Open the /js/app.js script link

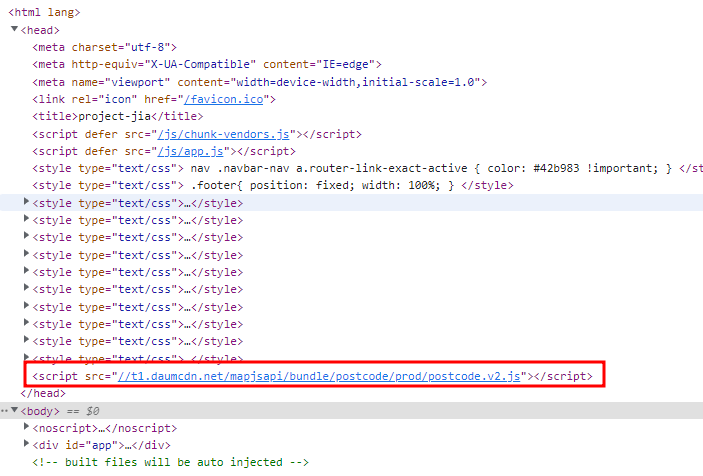[190, 151]
